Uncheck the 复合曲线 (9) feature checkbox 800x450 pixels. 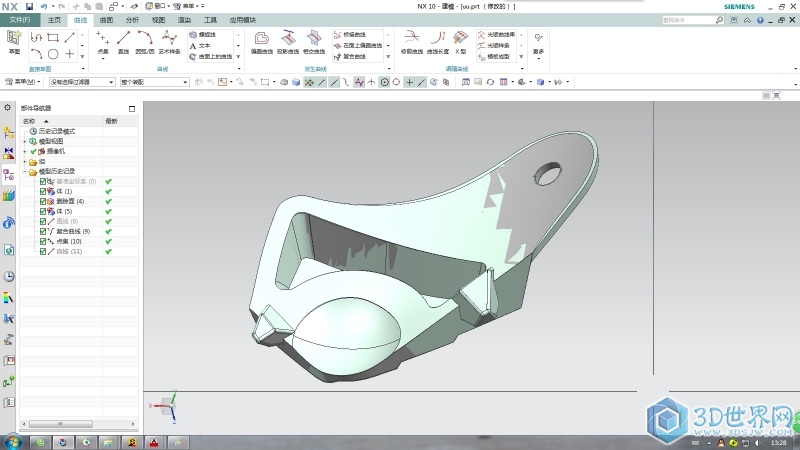(43, 232)
